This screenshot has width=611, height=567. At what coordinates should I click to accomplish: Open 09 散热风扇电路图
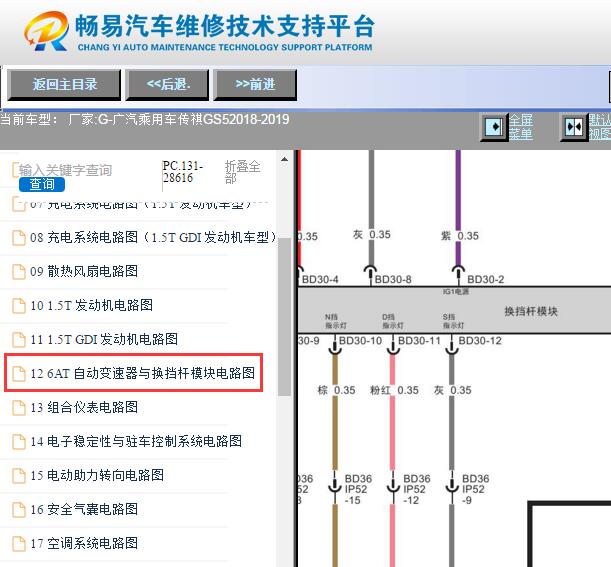84,271
